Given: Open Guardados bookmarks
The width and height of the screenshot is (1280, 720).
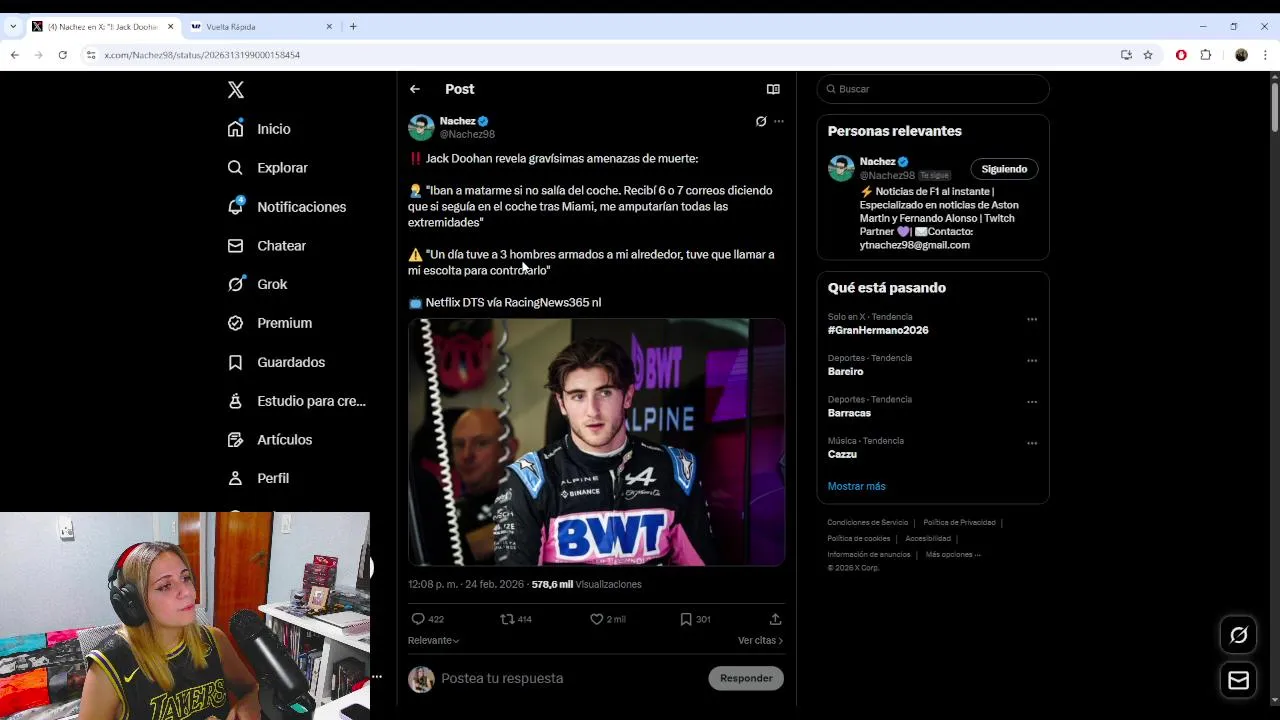Looking at the screenshot, I should click(276, 362).
